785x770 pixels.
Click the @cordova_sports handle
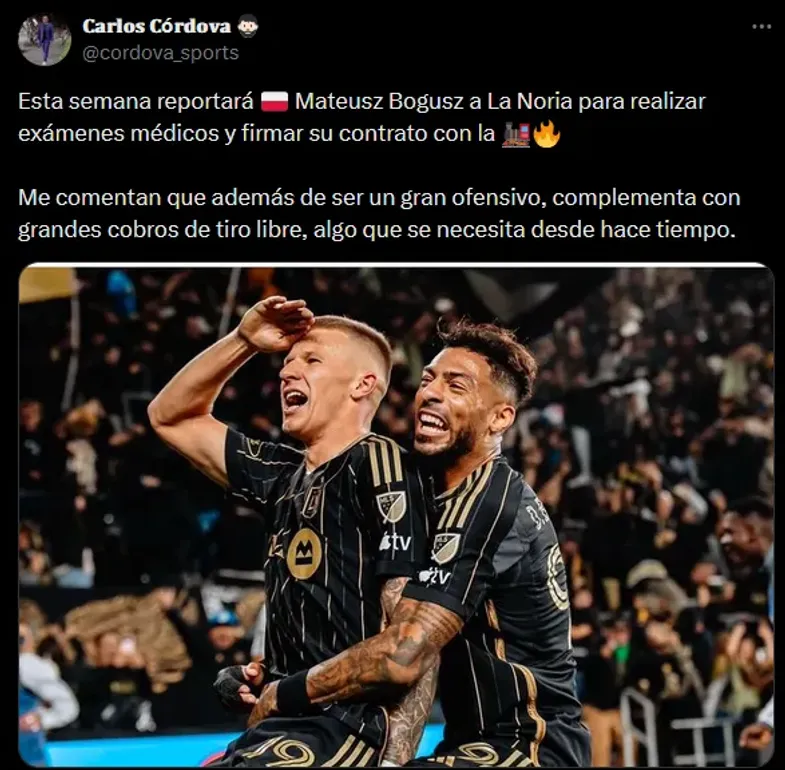pyautogui.click(x=160, y=53)
